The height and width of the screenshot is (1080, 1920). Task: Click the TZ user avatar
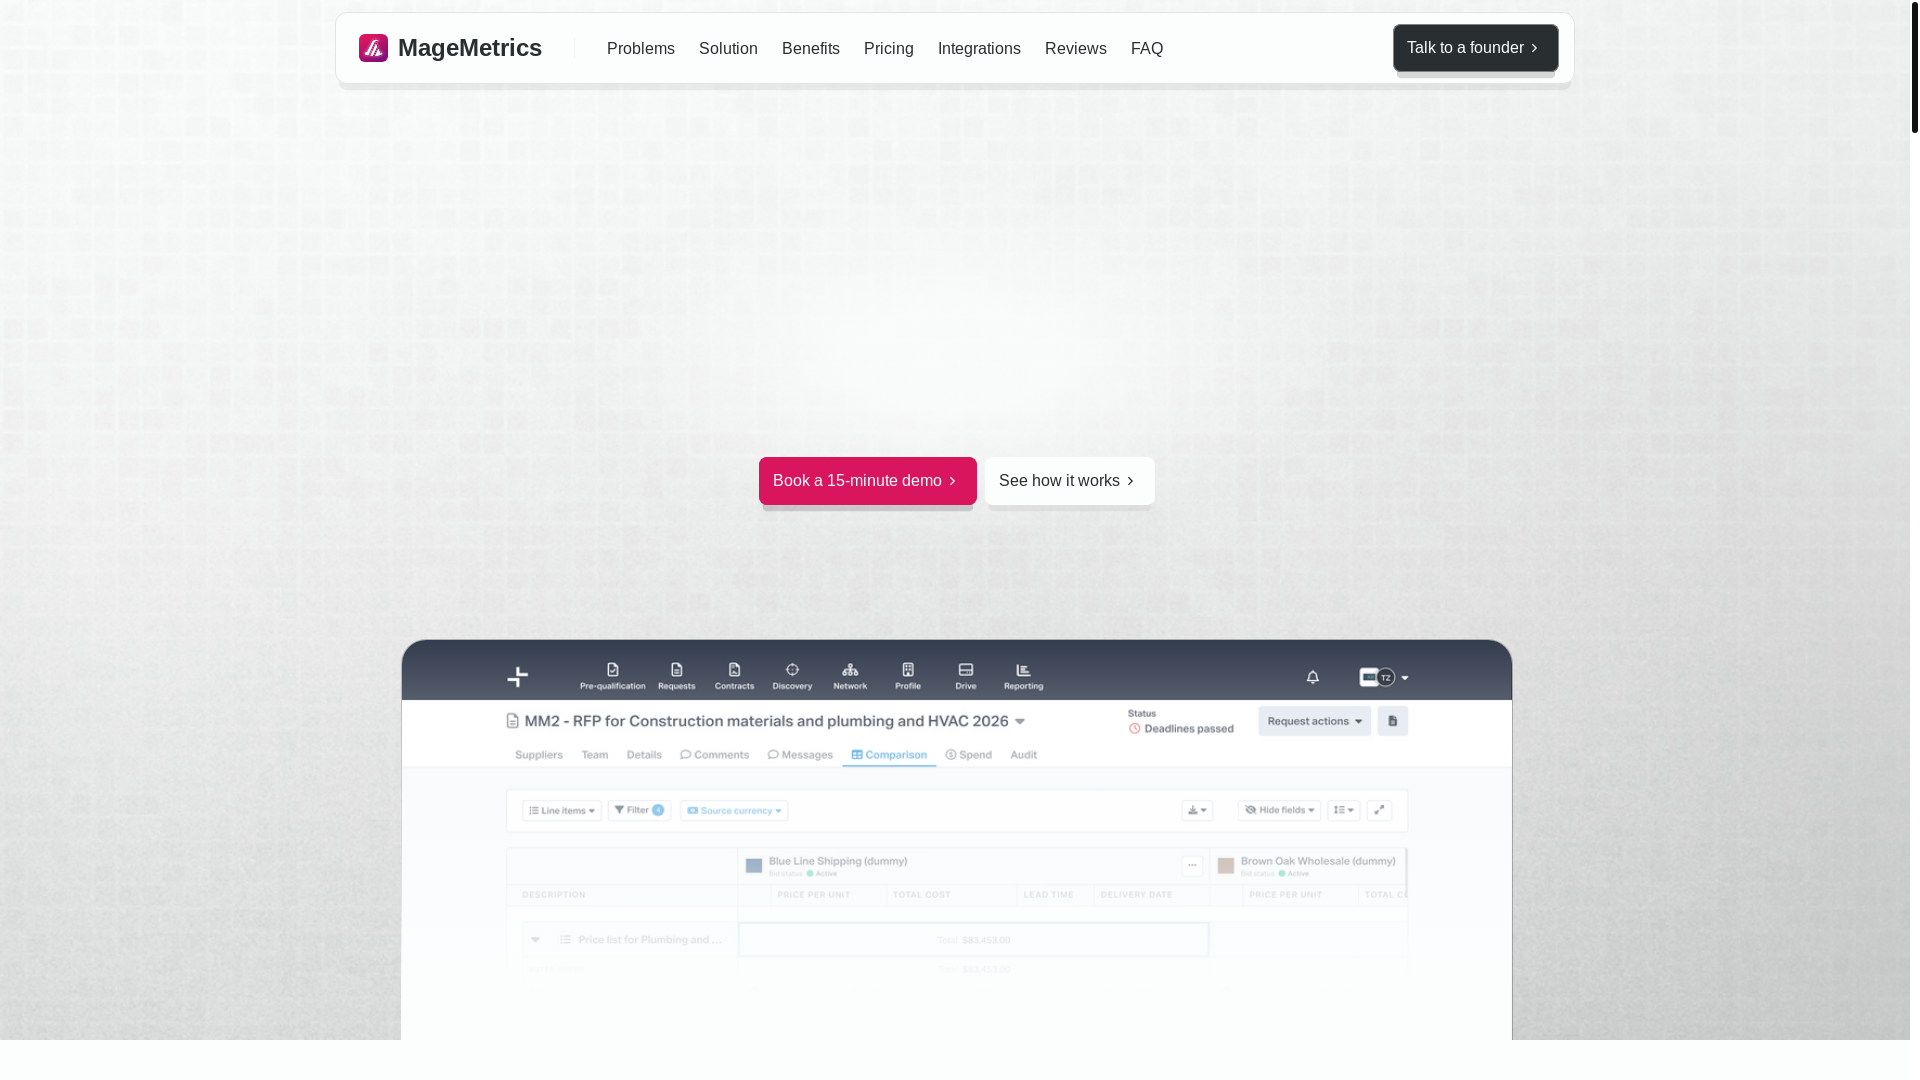(x=1386, y=677)
